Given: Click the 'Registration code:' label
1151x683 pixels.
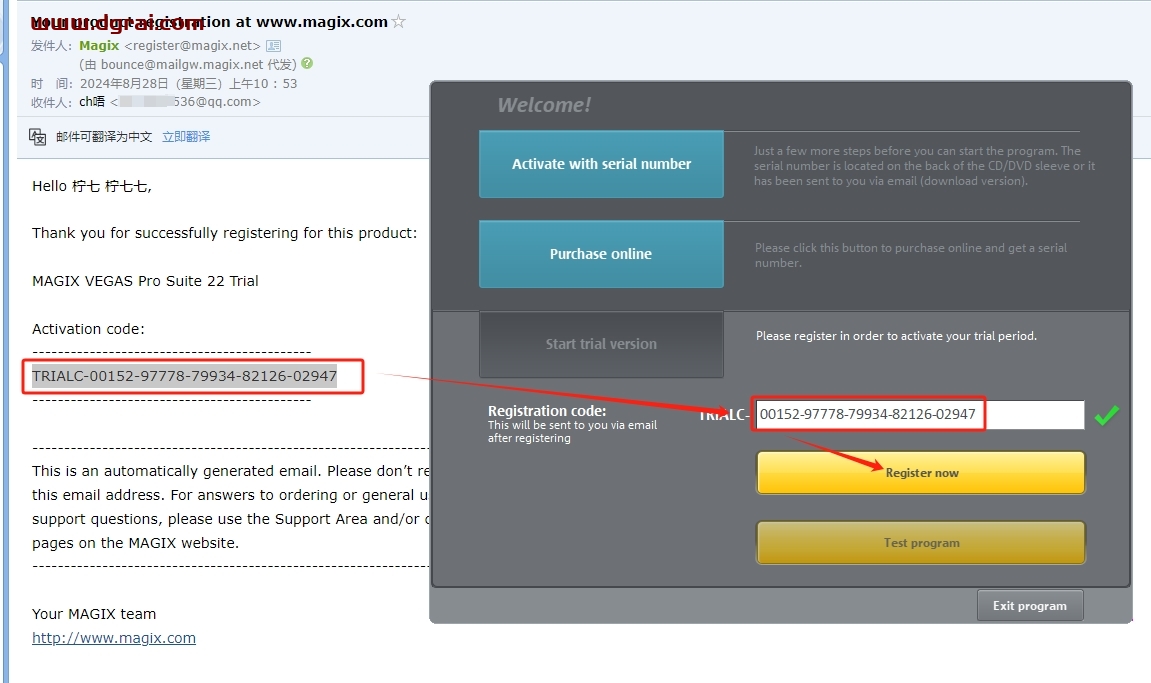Looking at the screenshot, I should point(547,411).
